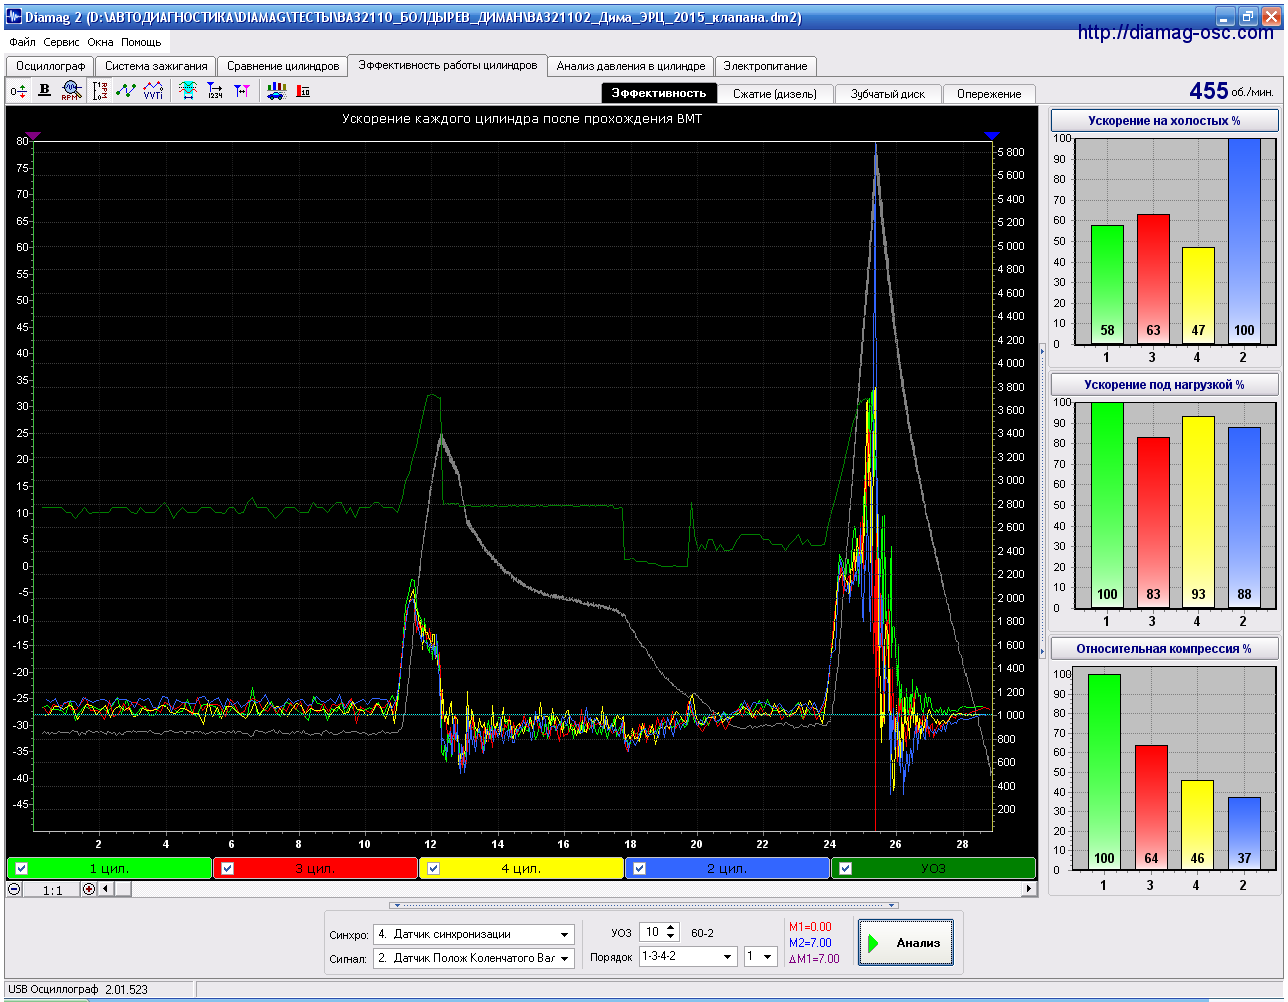Click the blue-magenta marker distance icon
Screen dimensions: 1288x1002
(x=242, y=91)
